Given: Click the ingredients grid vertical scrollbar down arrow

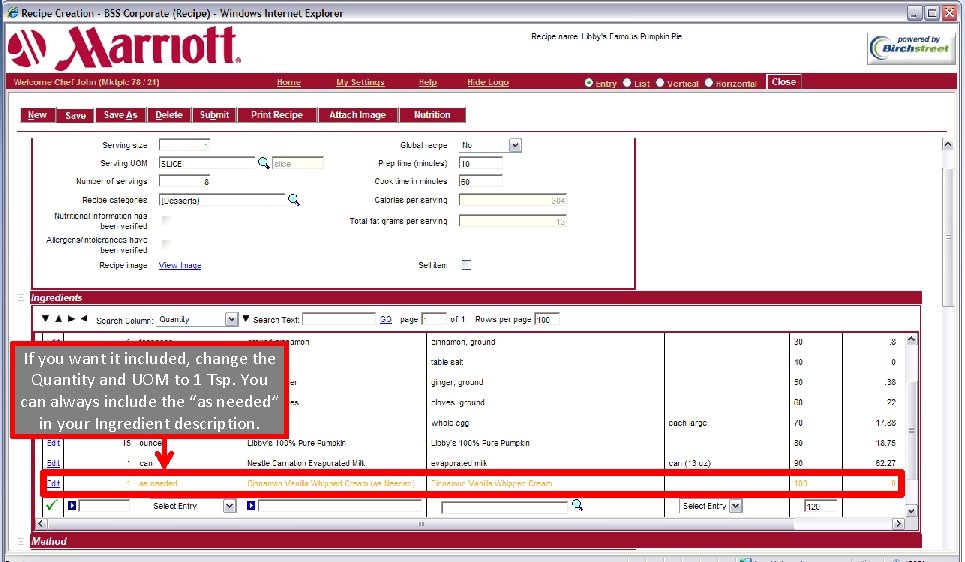Looking at the screenshot, I should click(x=912, y=511).
